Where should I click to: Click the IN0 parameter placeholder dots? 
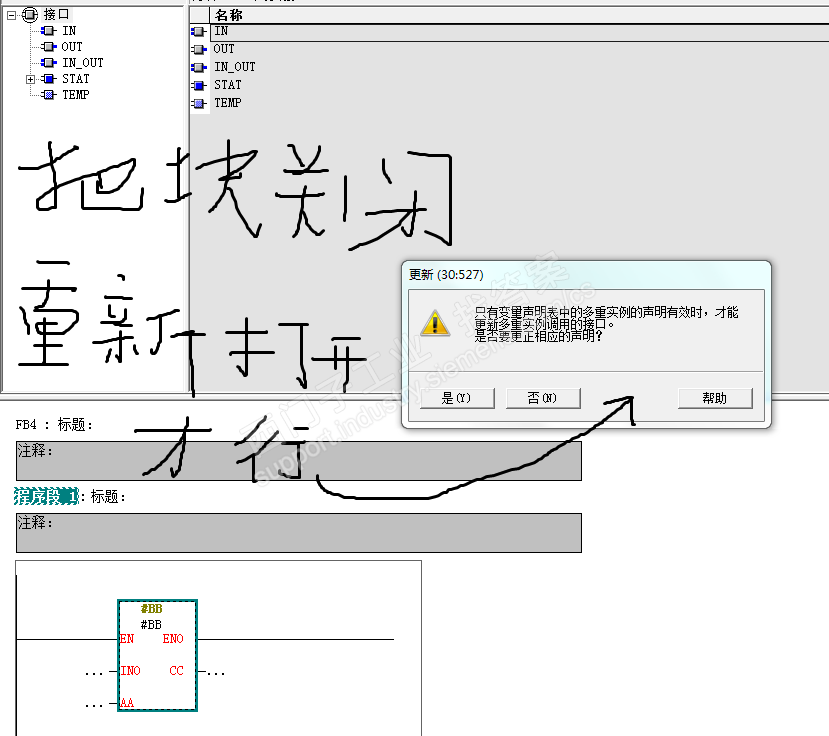tap(94, 673)
